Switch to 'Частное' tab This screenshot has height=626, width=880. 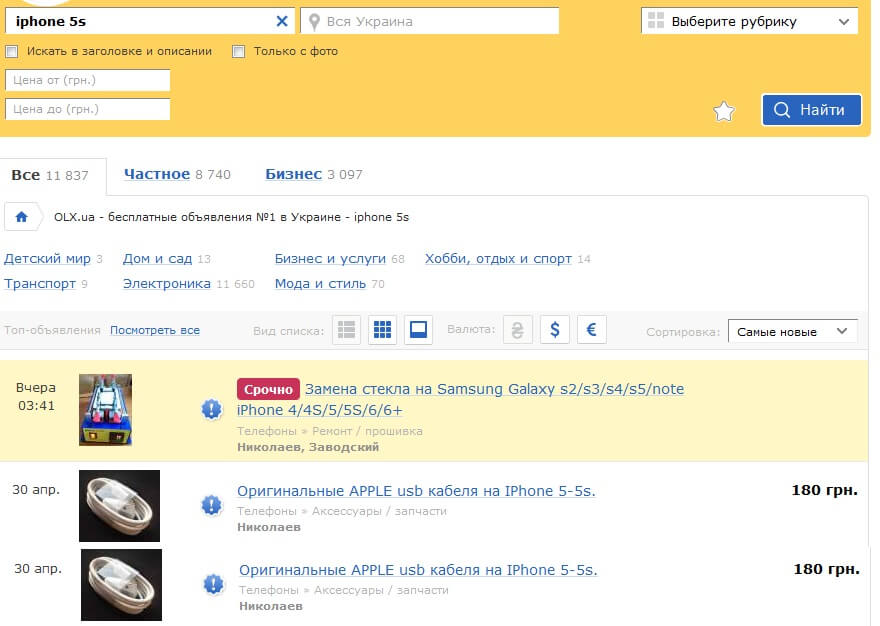157,174
